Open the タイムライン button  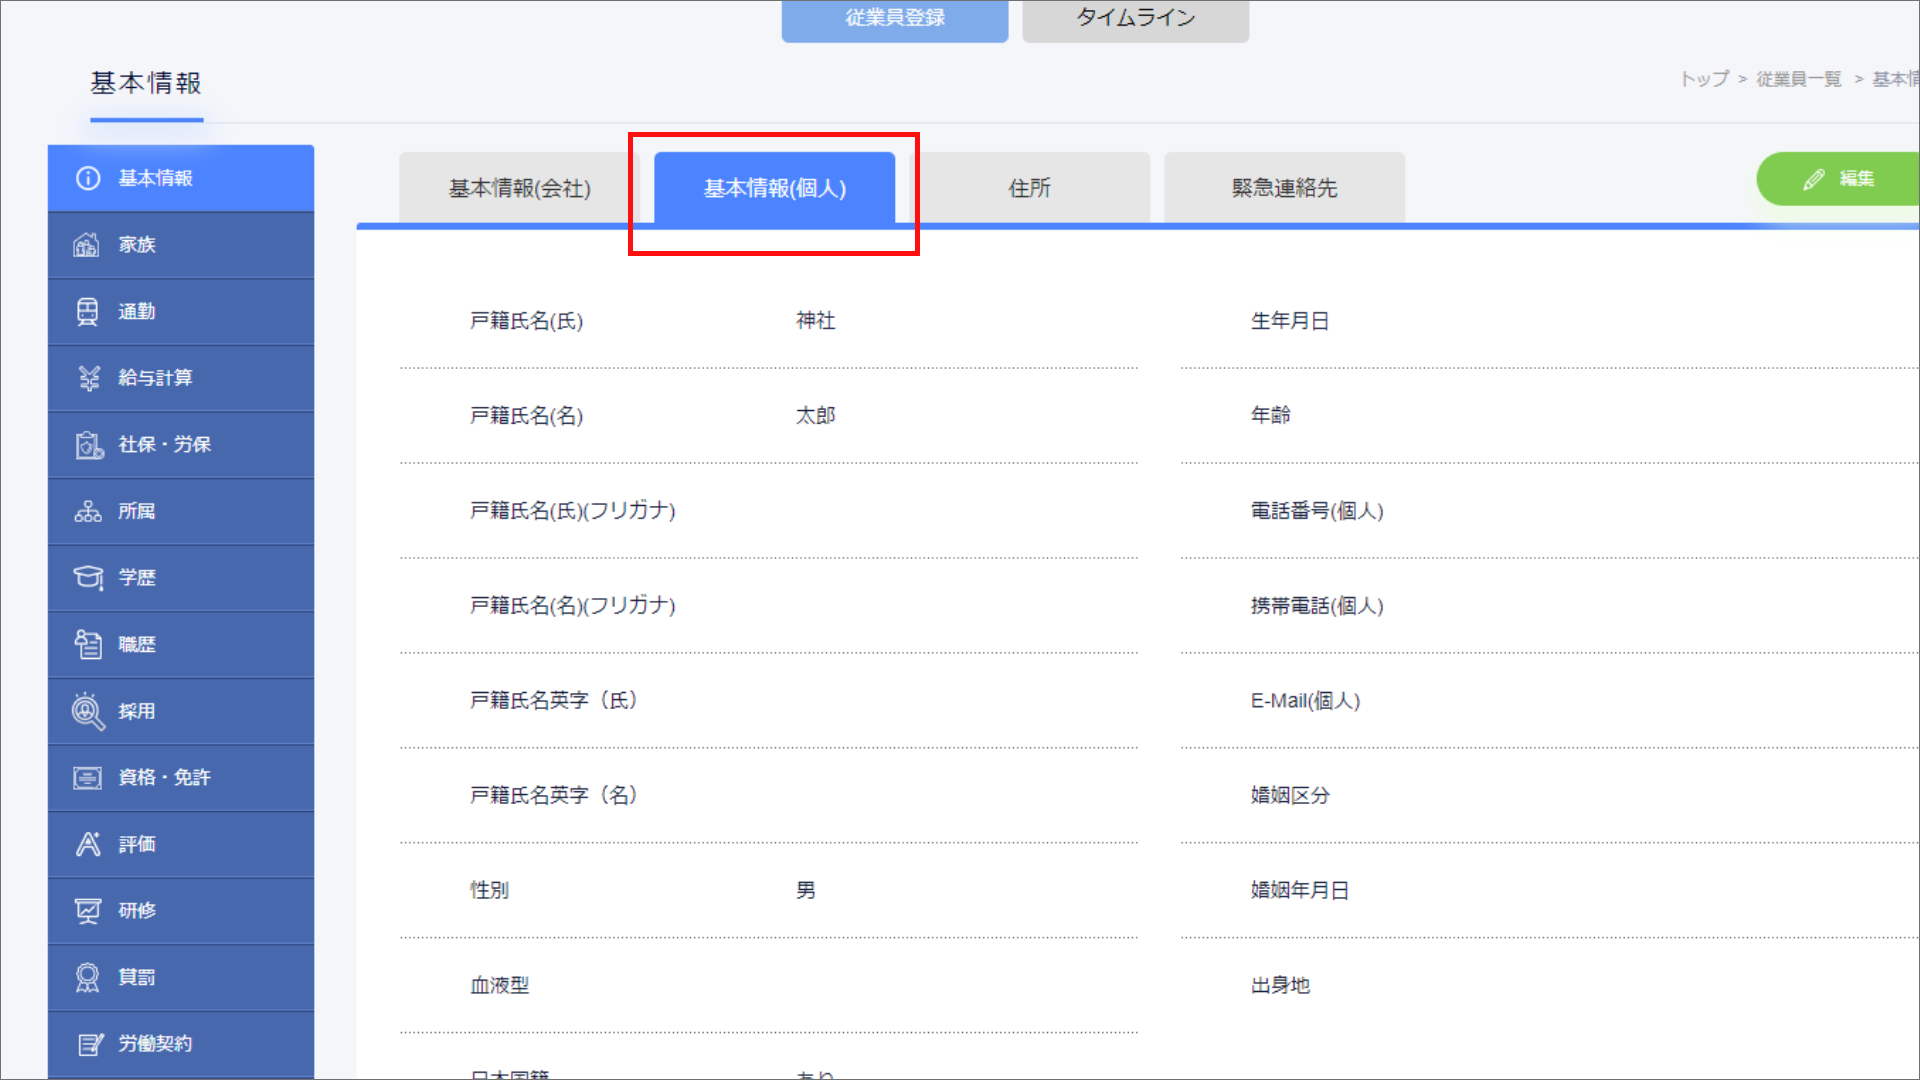1135,18
